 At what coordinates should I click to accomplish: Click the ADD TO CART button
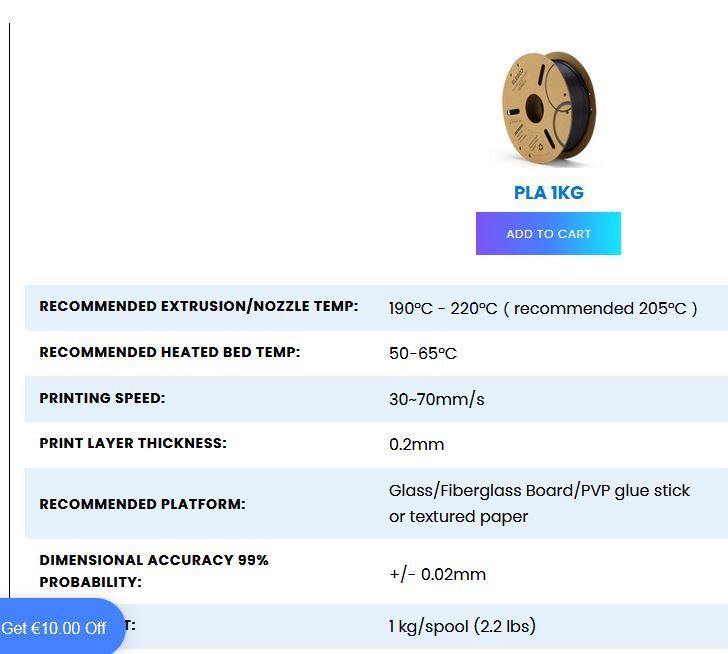[548, 233]
